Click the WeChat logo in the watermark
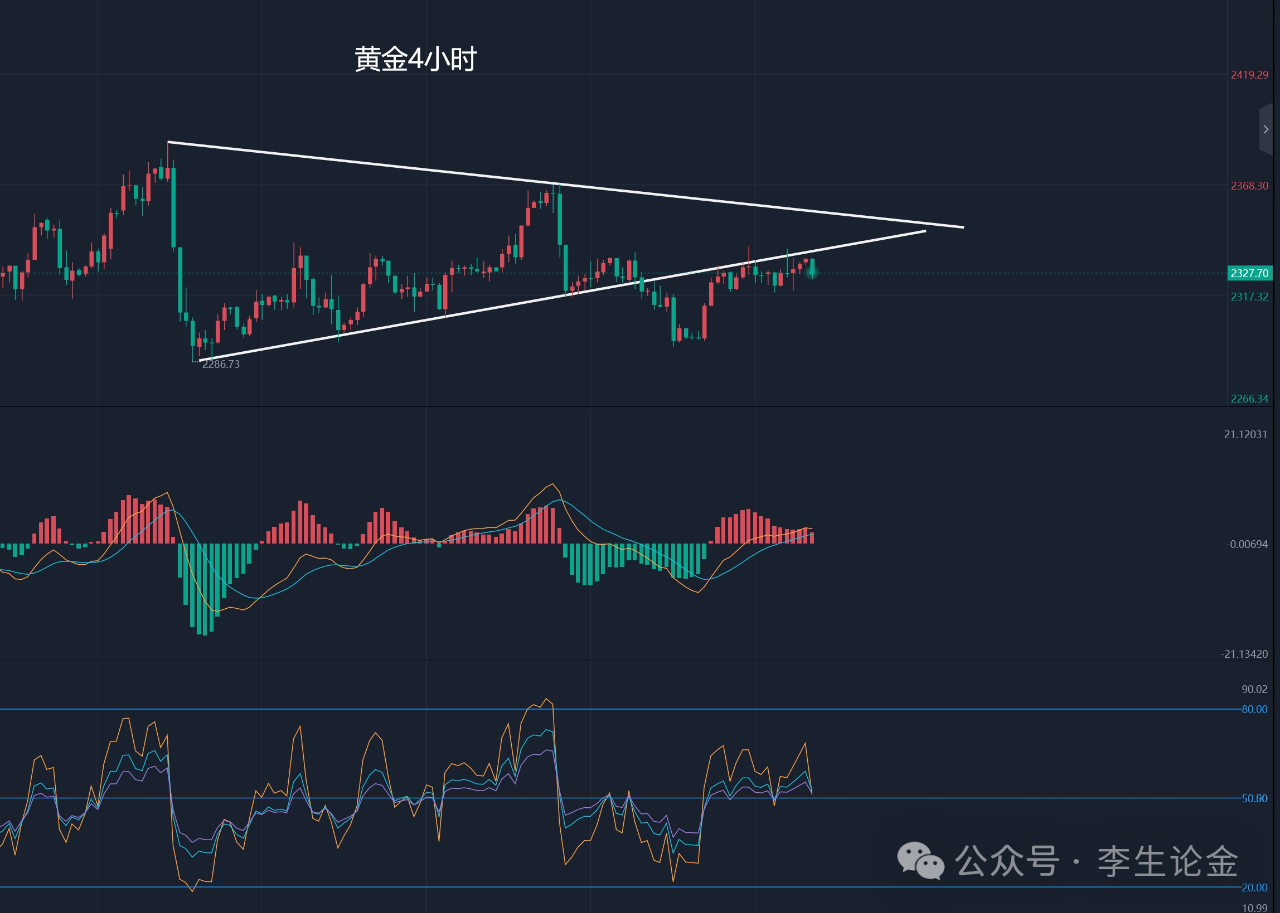The width and height of the screenshot is (1280, 913). (920, 860)
